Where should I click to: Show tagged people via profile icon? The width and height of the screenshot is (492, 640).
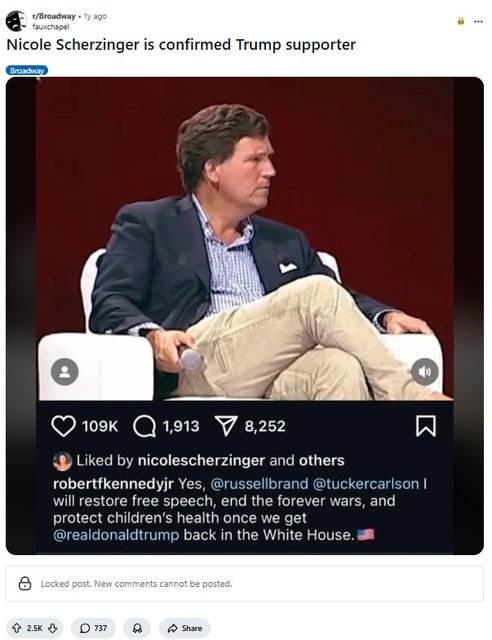coord(65,372)
